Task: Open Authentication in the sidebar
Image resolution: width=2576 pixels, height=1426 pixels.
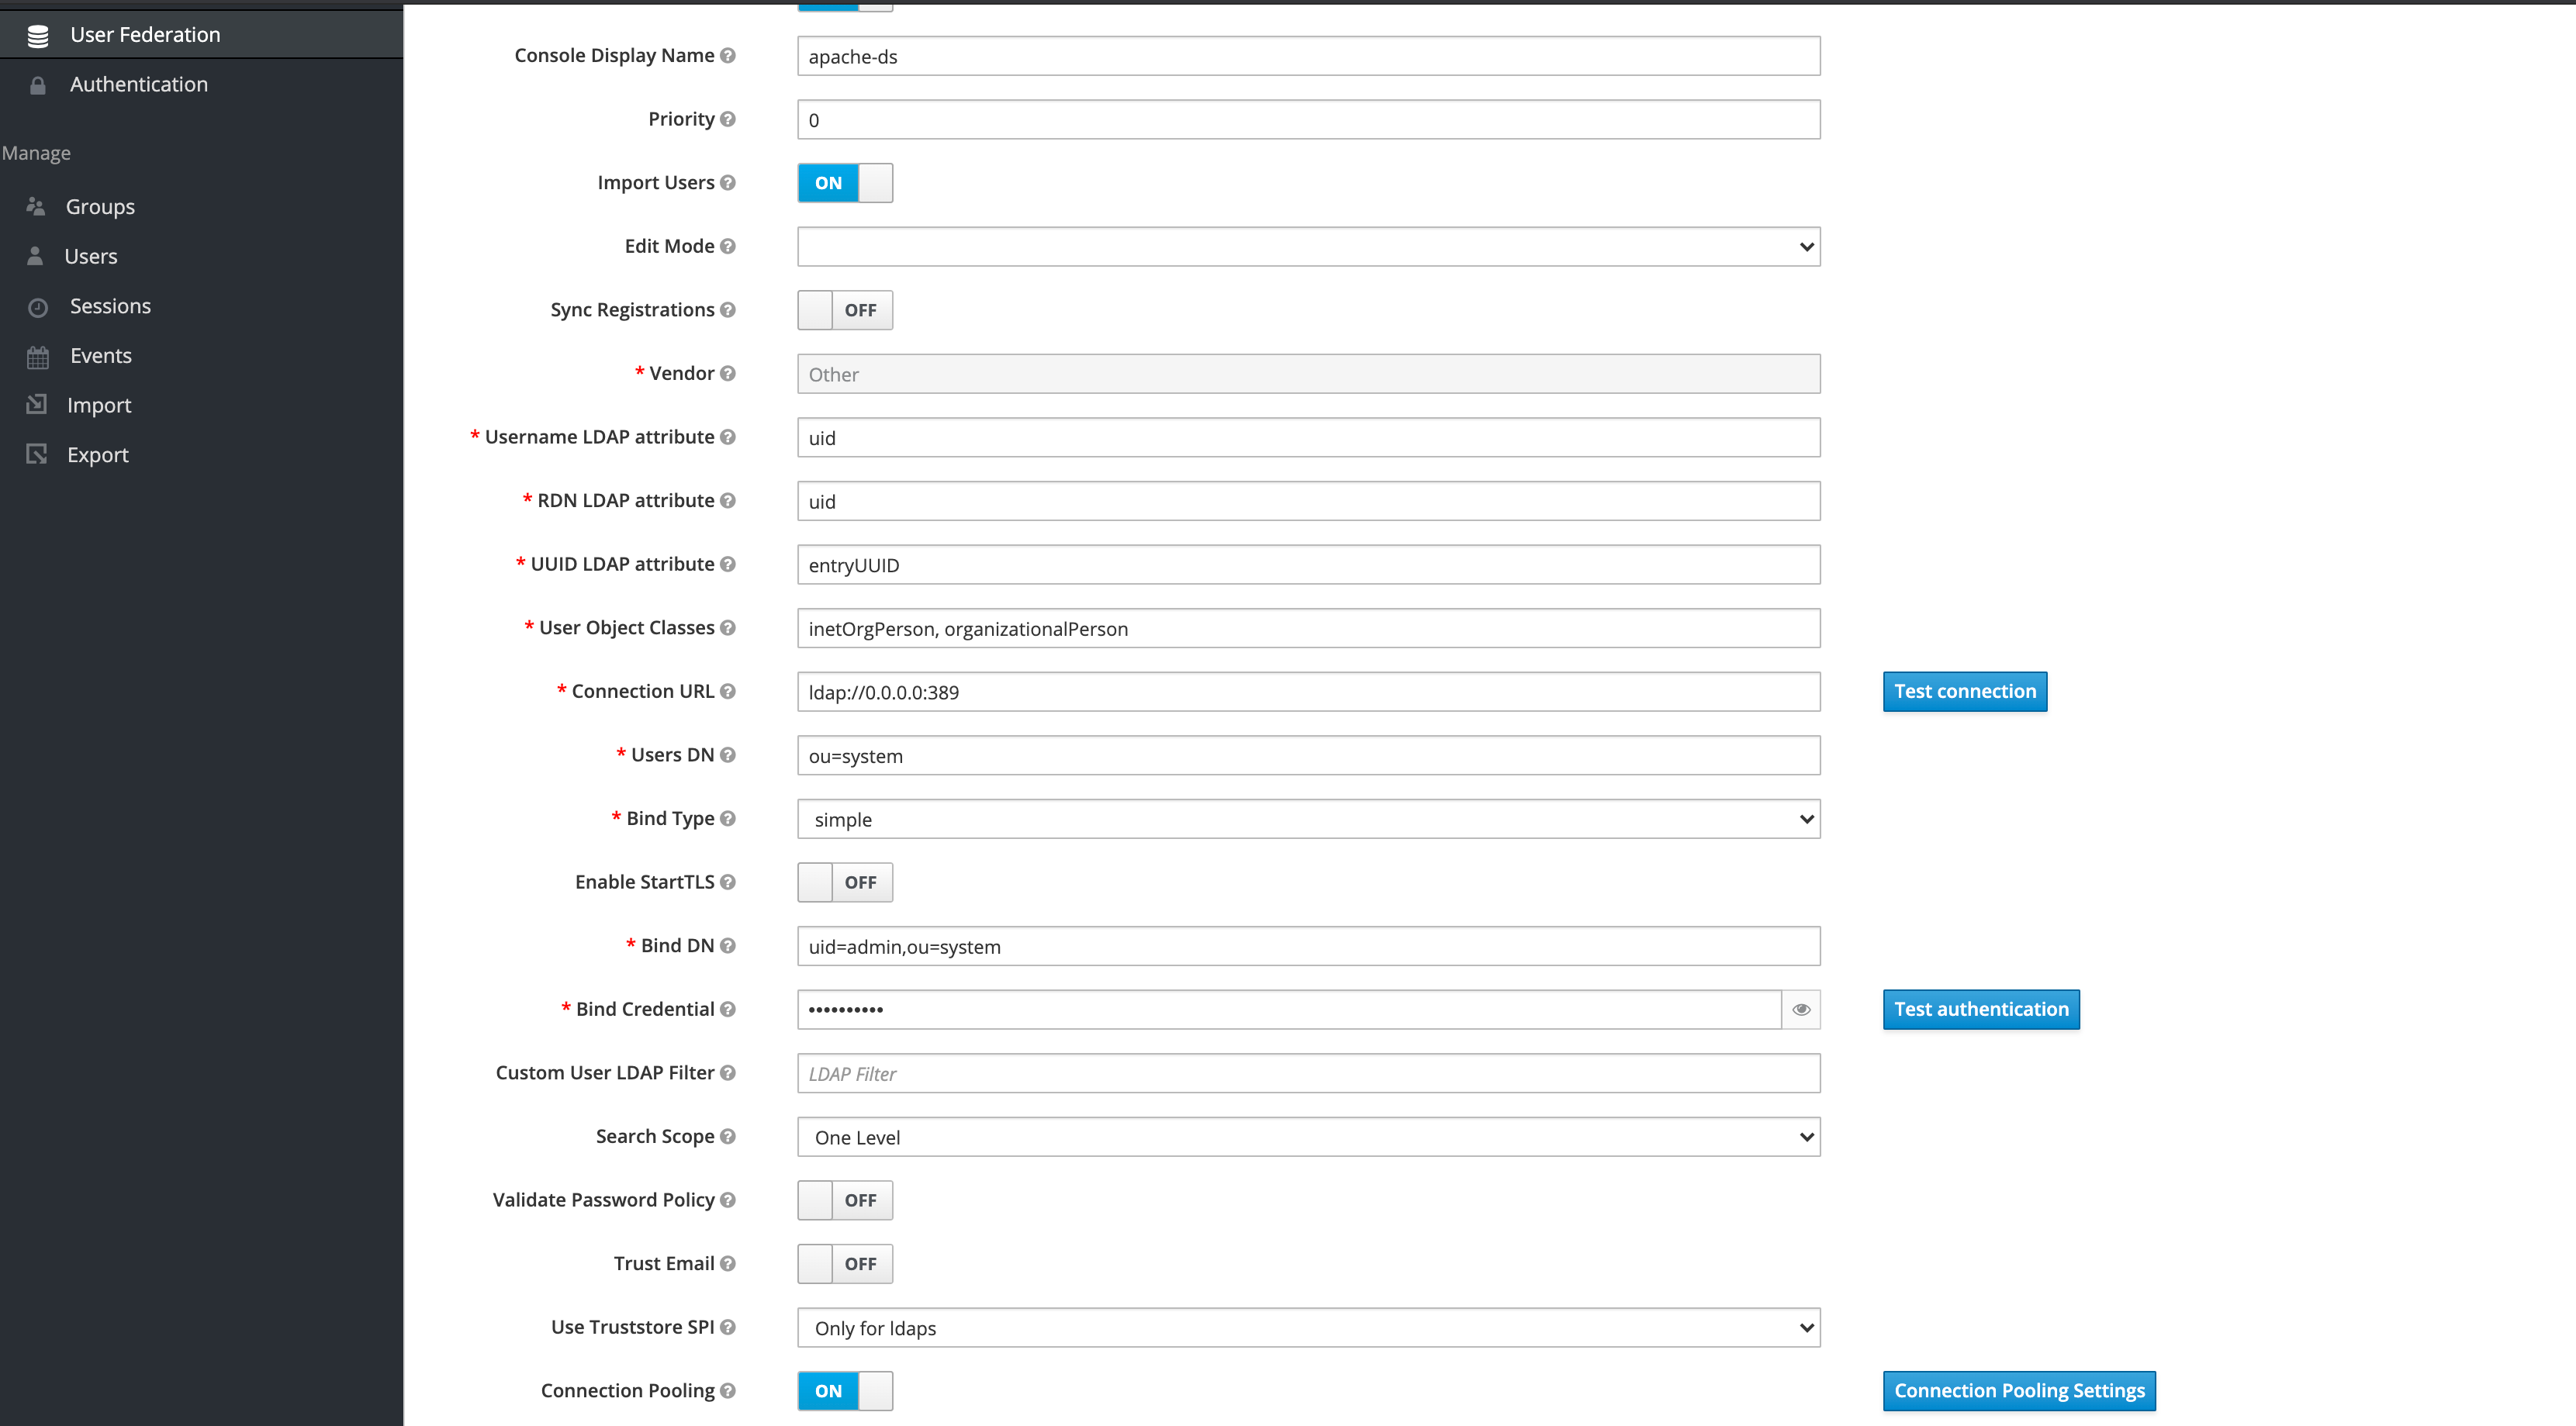Action: (139, 85)
